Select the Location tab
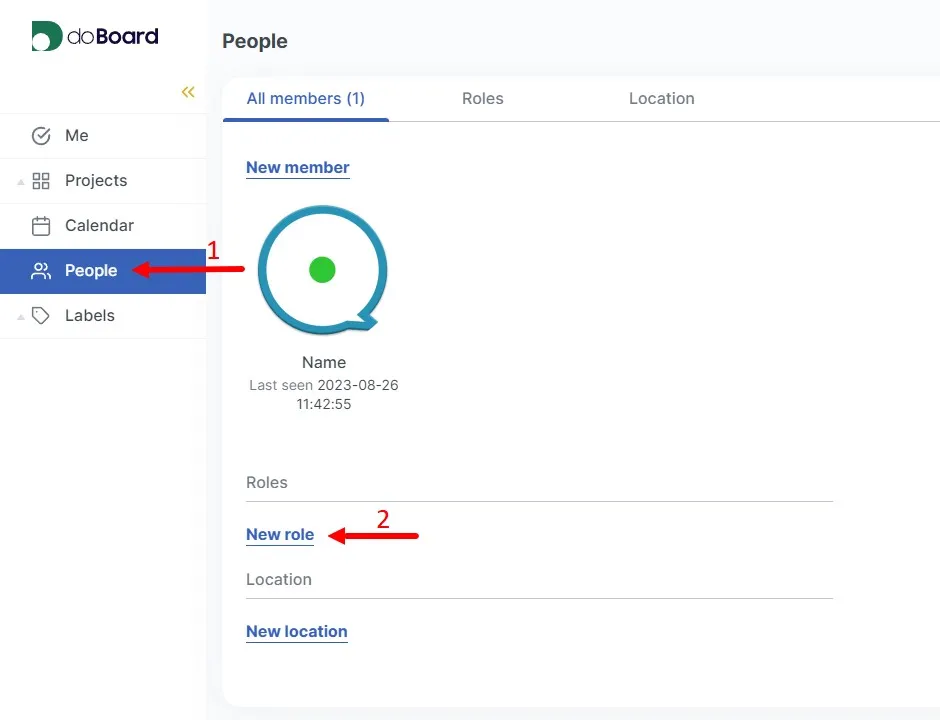 [661, 98]
